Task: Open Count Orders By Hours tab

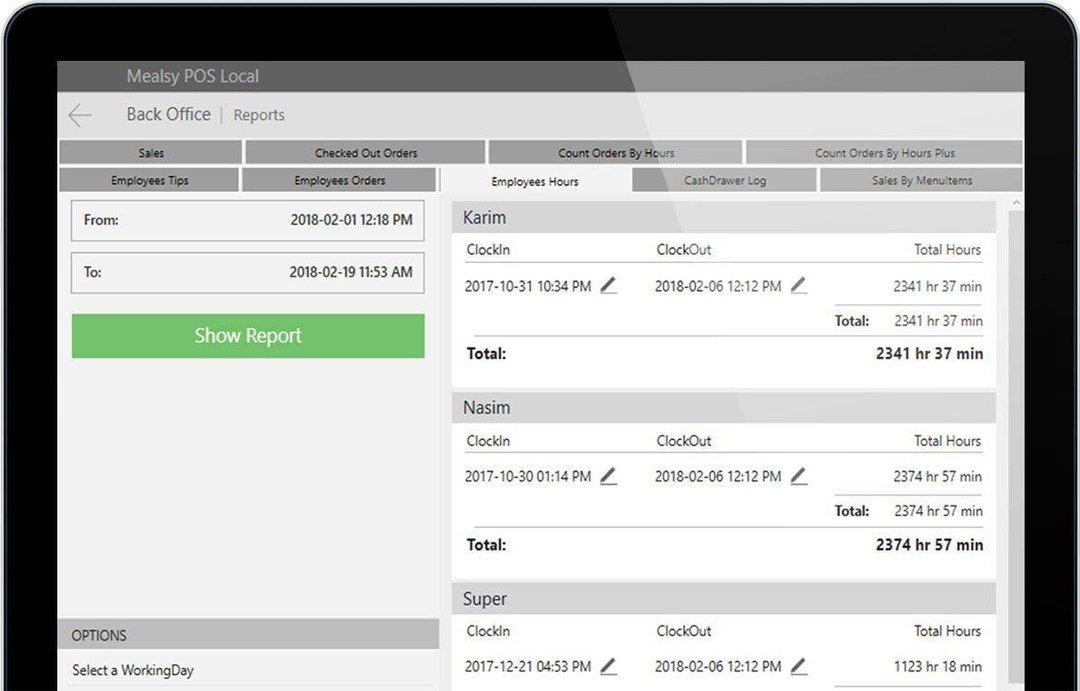Action: [615, 153]
